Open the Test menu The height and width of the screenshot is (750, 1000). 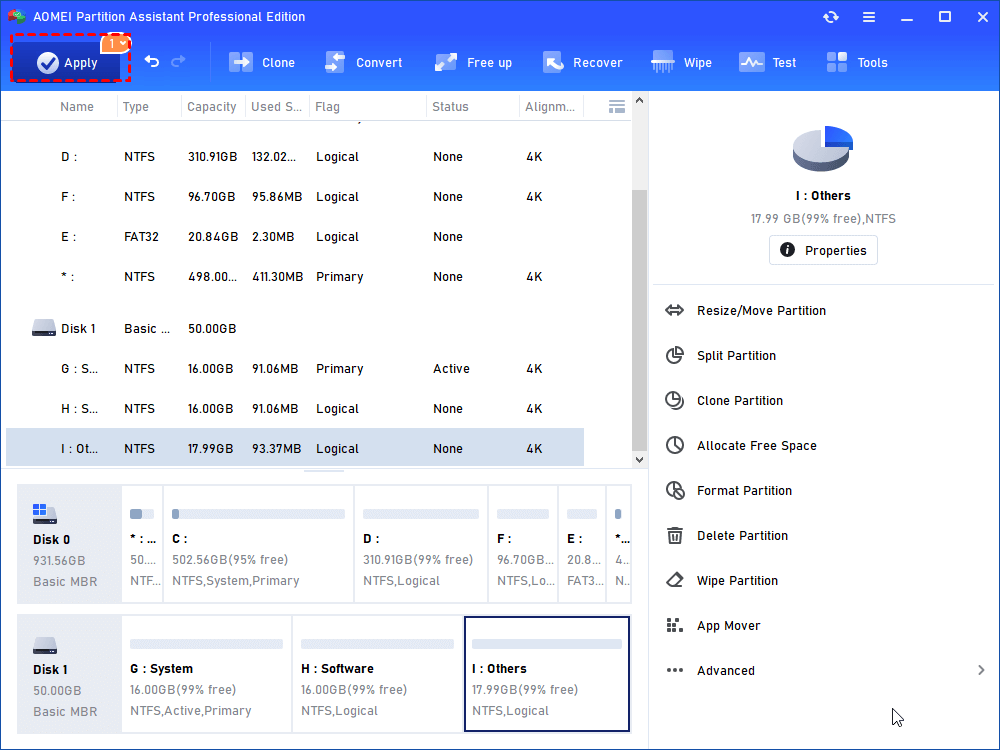coord(767,62)
